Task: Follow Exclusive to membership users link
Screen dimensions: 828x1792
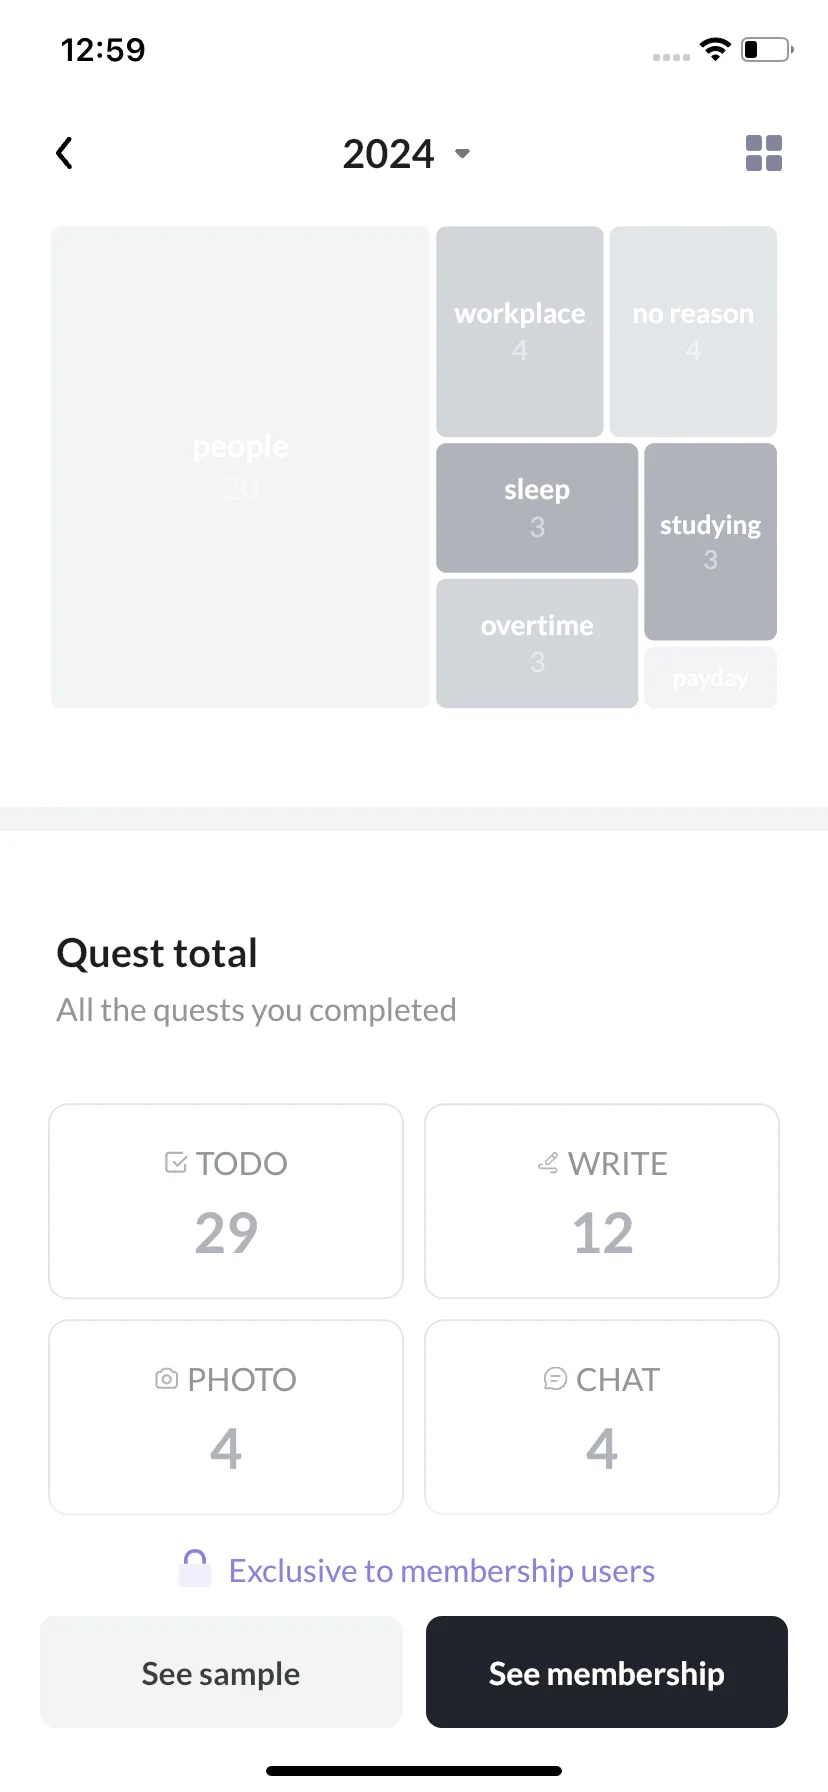Action: coord(441,1571)
